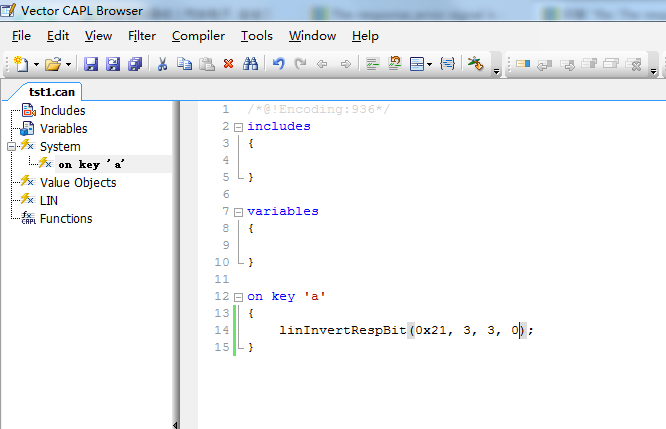Image resolution: width=666 pixels, height=429 pixels.
Task: Click the Save All icon
Action: pos(135,64)
